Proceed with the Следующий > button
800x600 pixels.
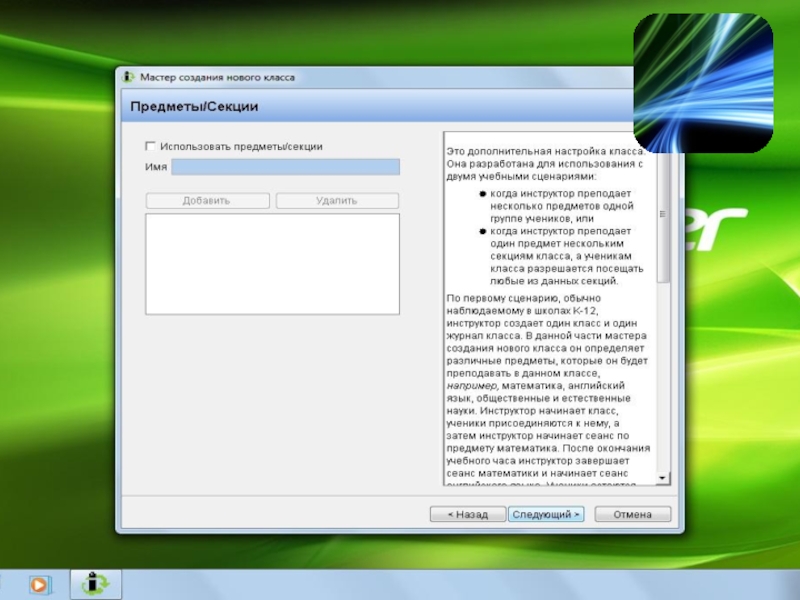[545, 514]
